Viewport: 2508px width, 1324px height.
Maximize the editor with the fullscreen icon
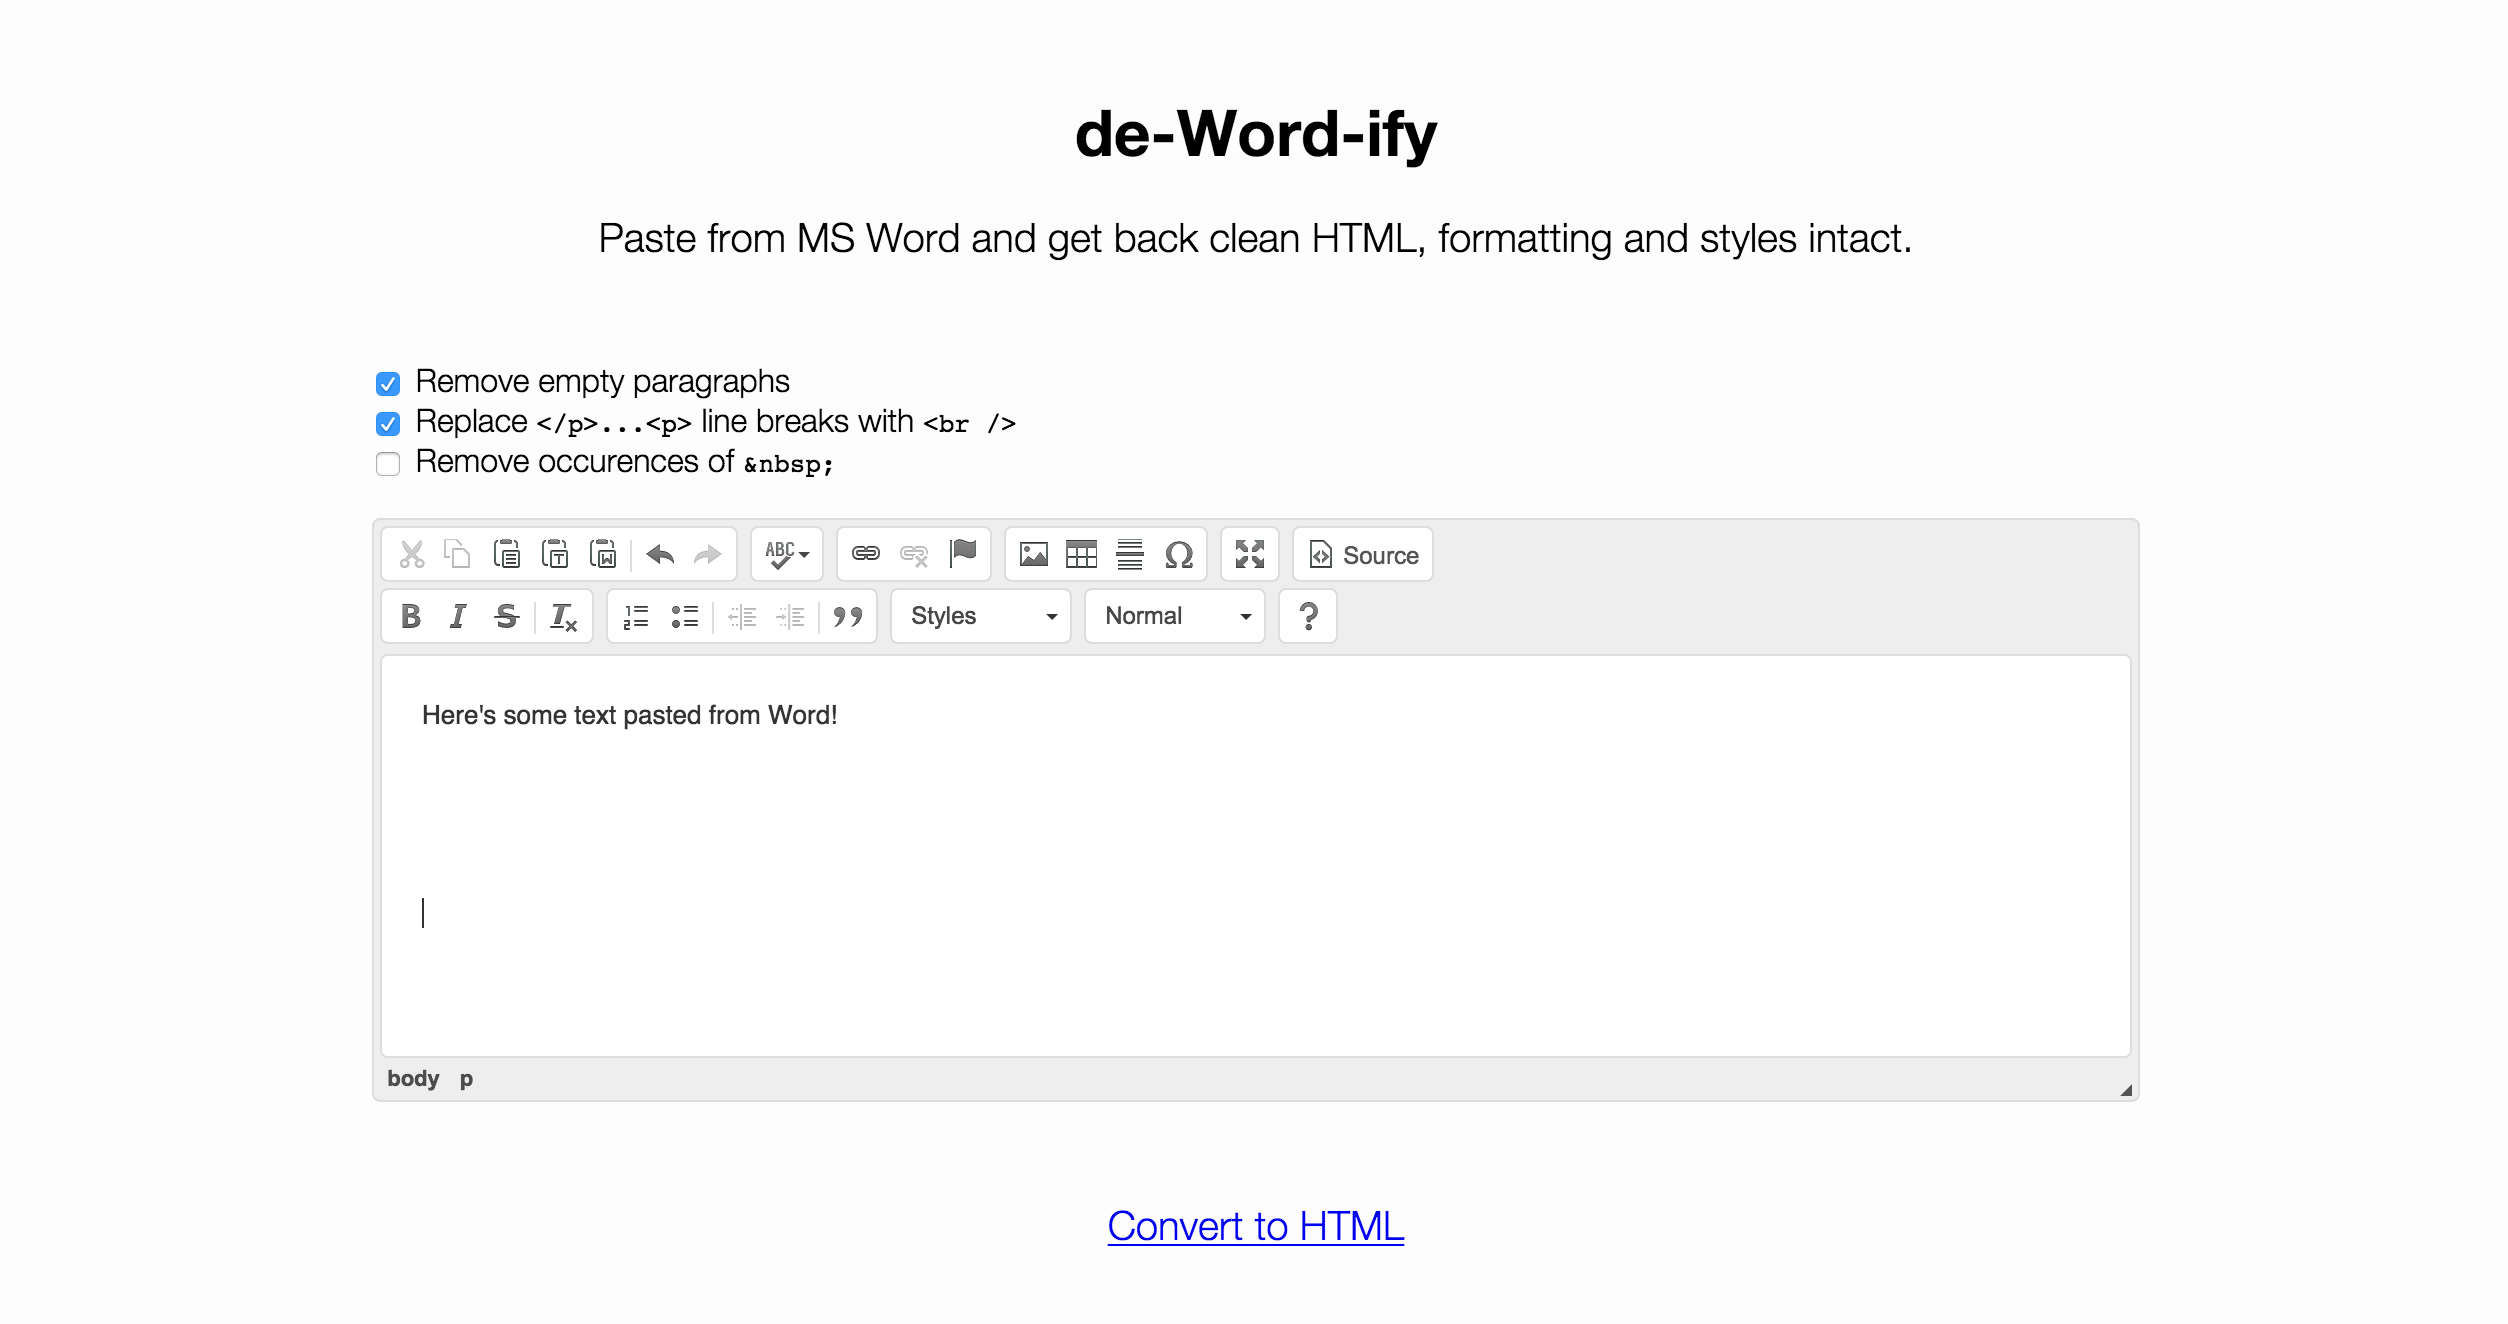(1250, 554)
